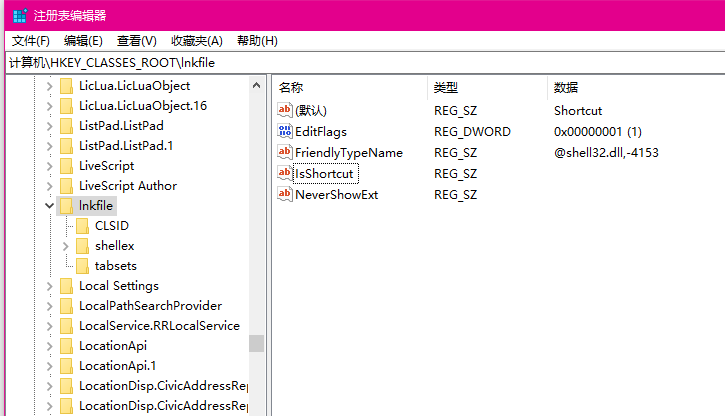725x416 pixels.
Task: Expand the LiveScript Author key
Action: pyautogui.click(x=49, y=186)
